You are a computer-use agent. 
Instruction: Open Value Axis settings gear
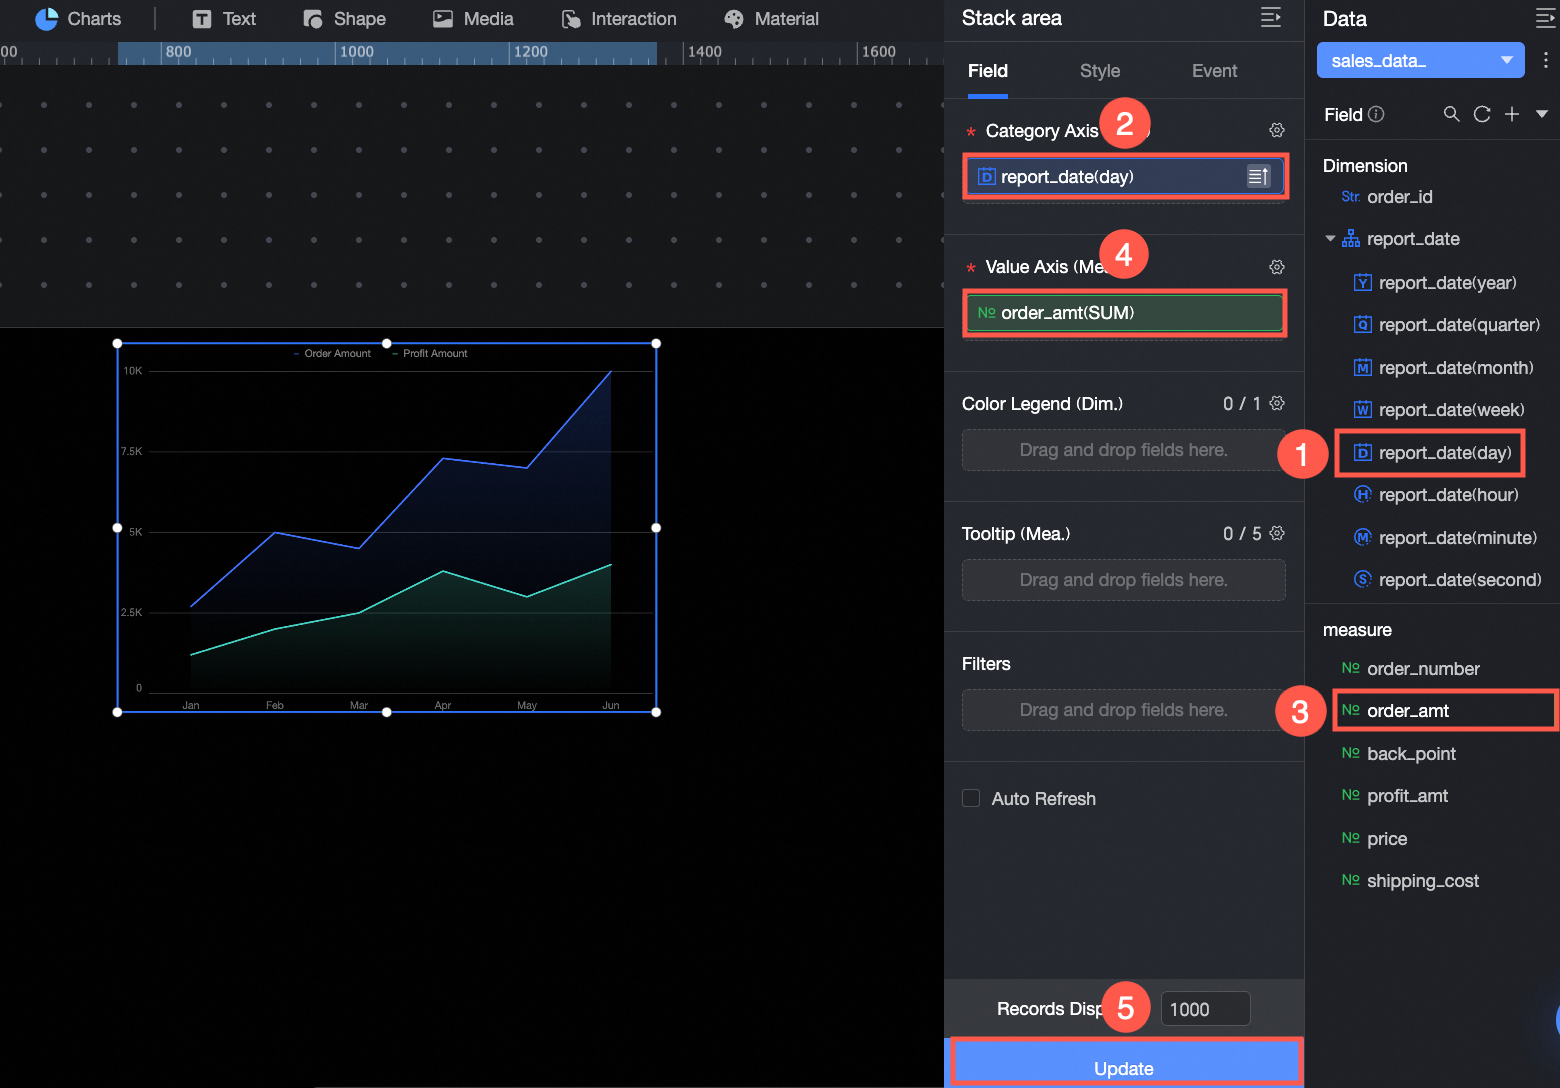[x=1277, y=267]
